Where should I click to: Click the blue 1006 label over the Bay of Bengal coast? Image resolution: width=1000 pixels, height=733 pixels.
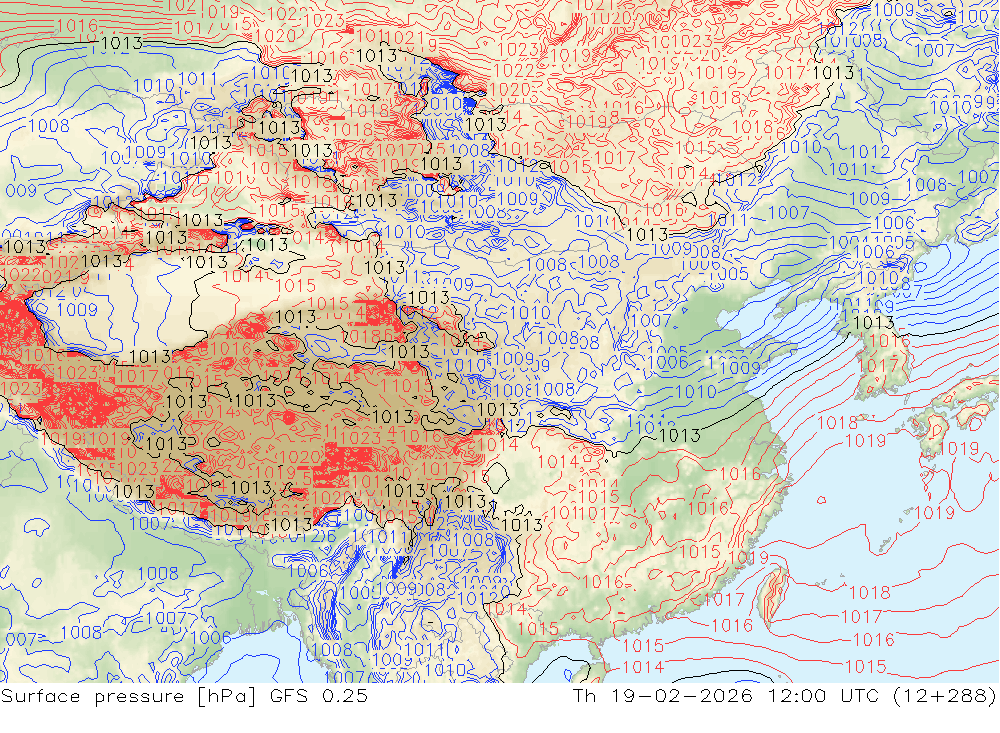pyautogui.click(x=210, y=637)
